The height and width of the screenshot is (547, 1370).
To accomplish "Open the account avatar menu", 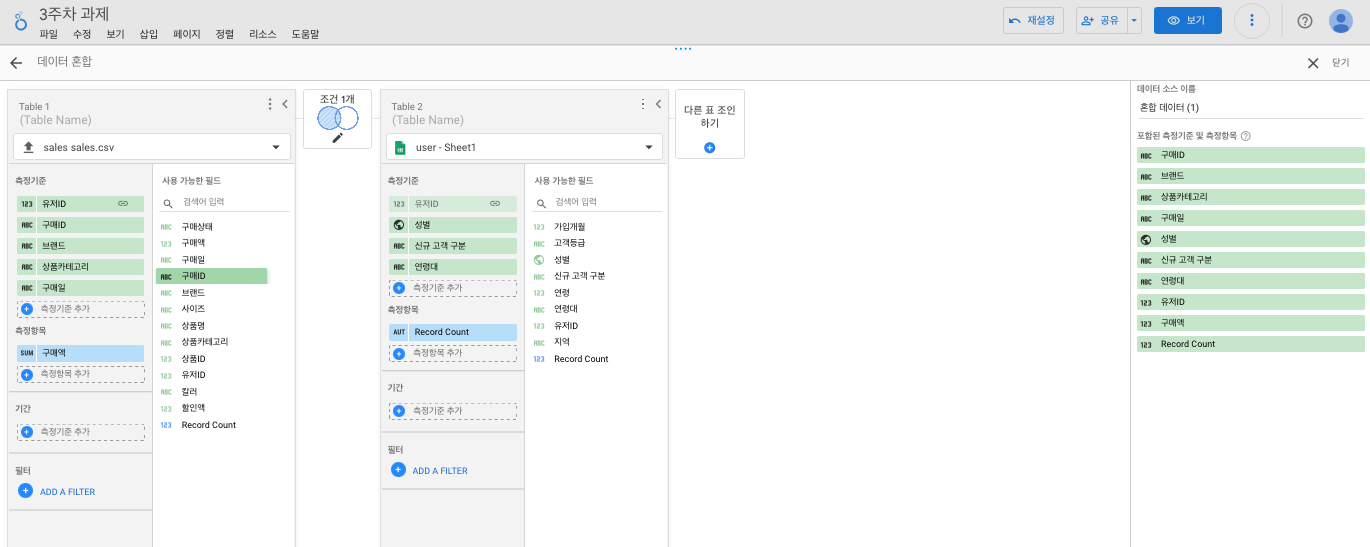I will pos(1341,21).
